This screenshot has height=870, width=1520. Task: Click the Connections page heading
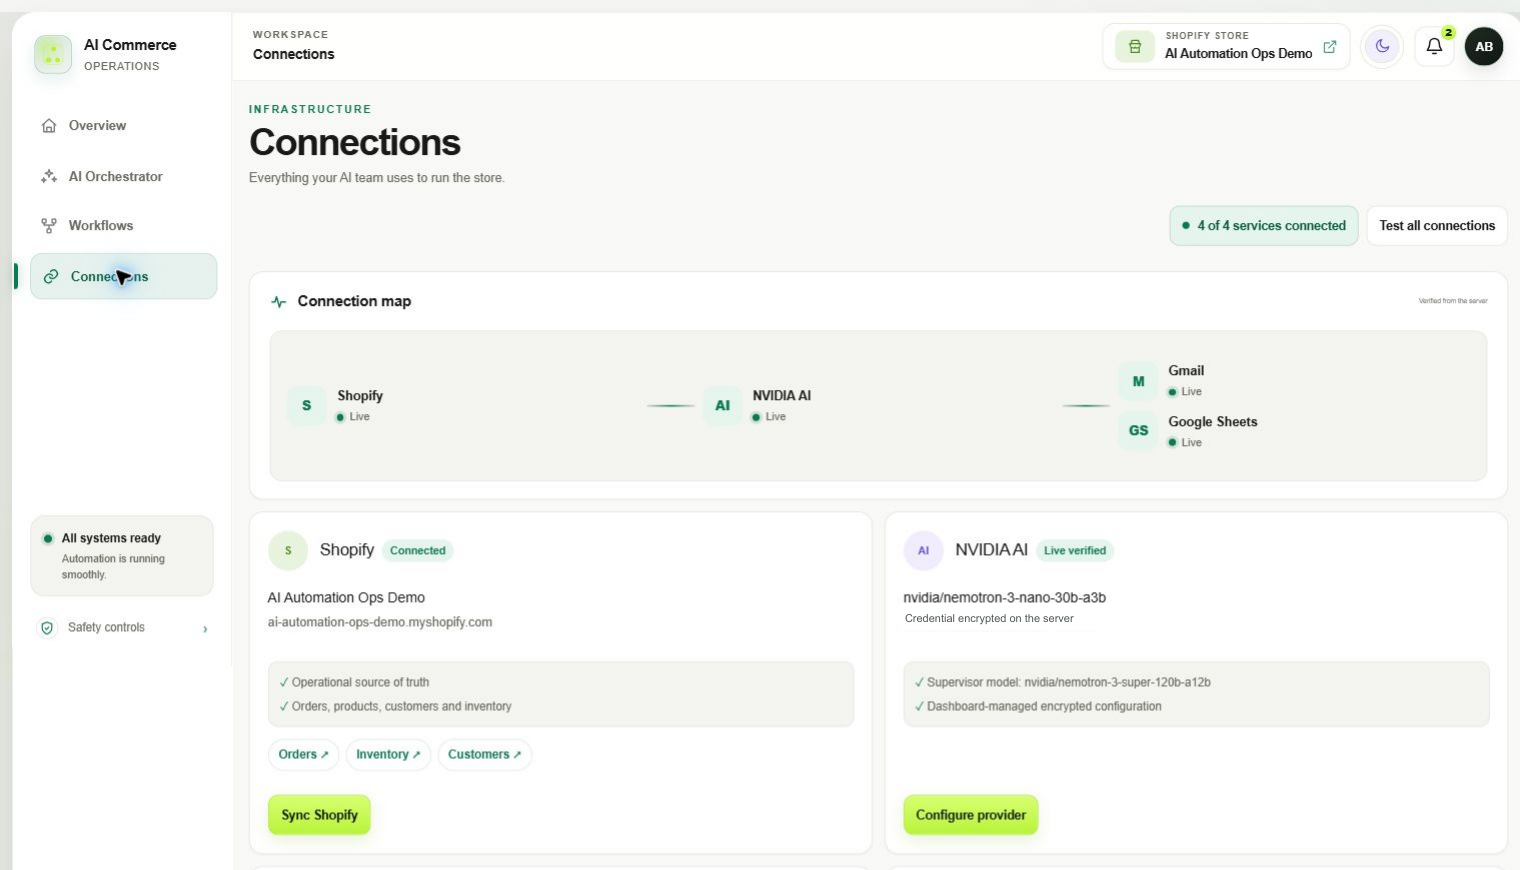pyautogui.click(x=355, y=142)
